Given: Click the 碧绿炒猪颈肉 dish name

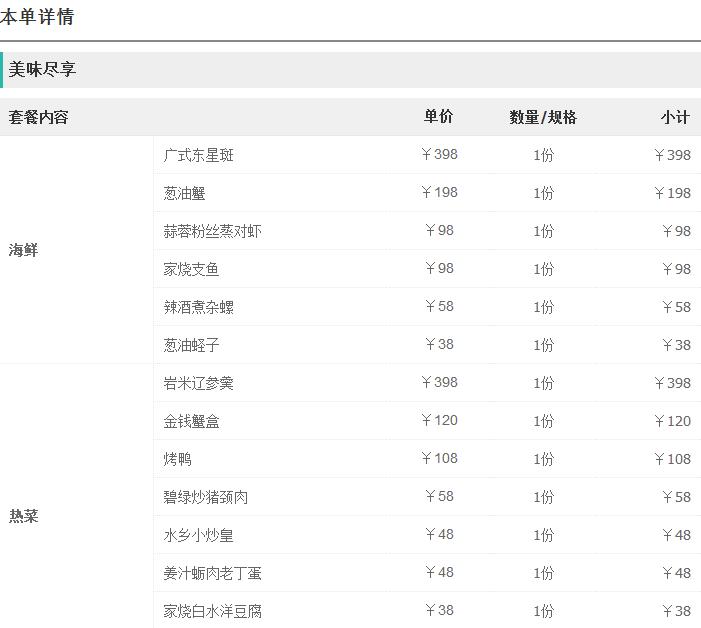Looking at the screenshot, I should point(206,497).
